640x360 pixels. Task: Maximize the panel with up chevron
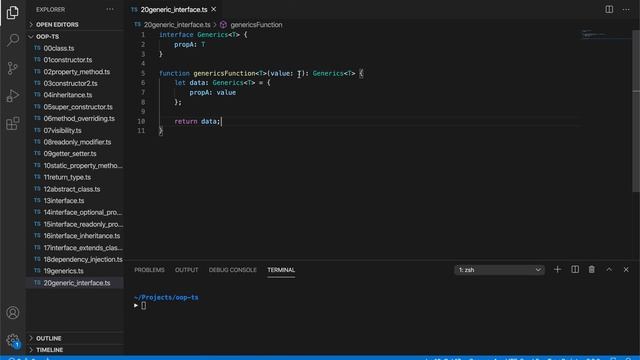[609, 269]
